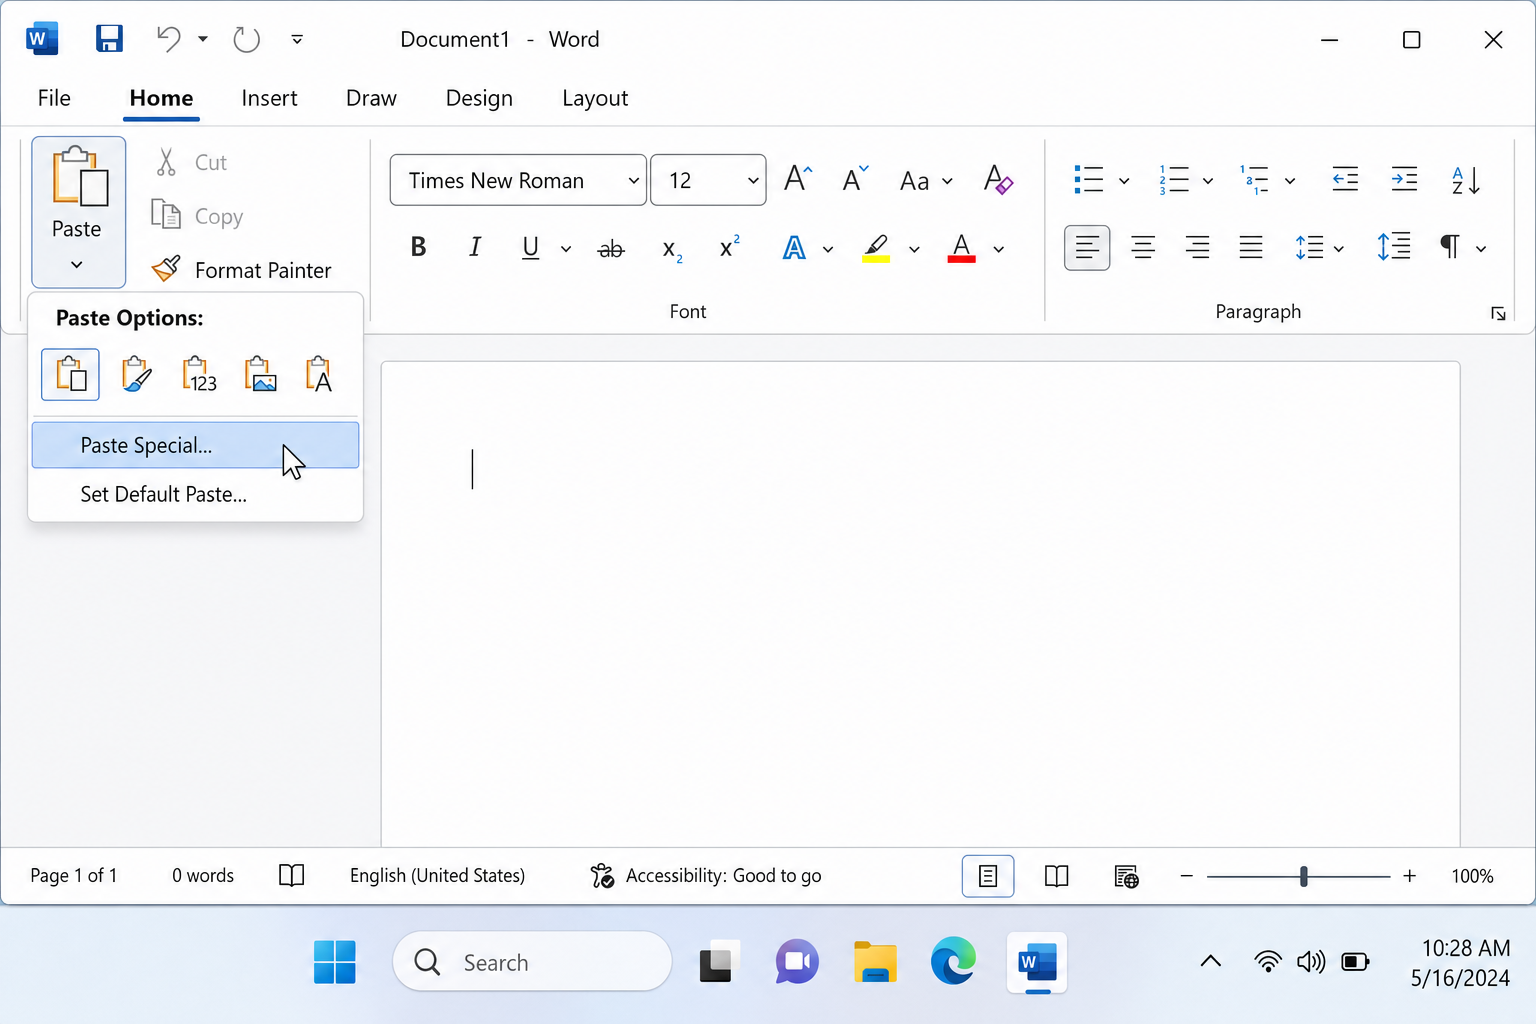Viewport: 1536px width, 1024px height.
Task: Center the text
Action: pyautogui.click(x=1143, y=247)
